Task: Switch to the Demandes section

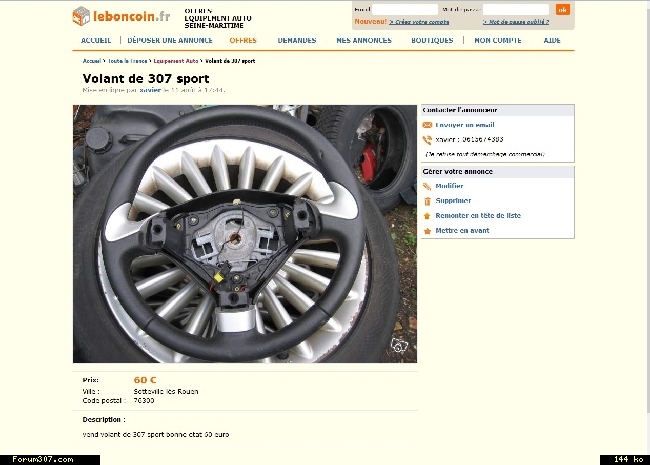Action: pyautogui.click(x=297, y=40)
